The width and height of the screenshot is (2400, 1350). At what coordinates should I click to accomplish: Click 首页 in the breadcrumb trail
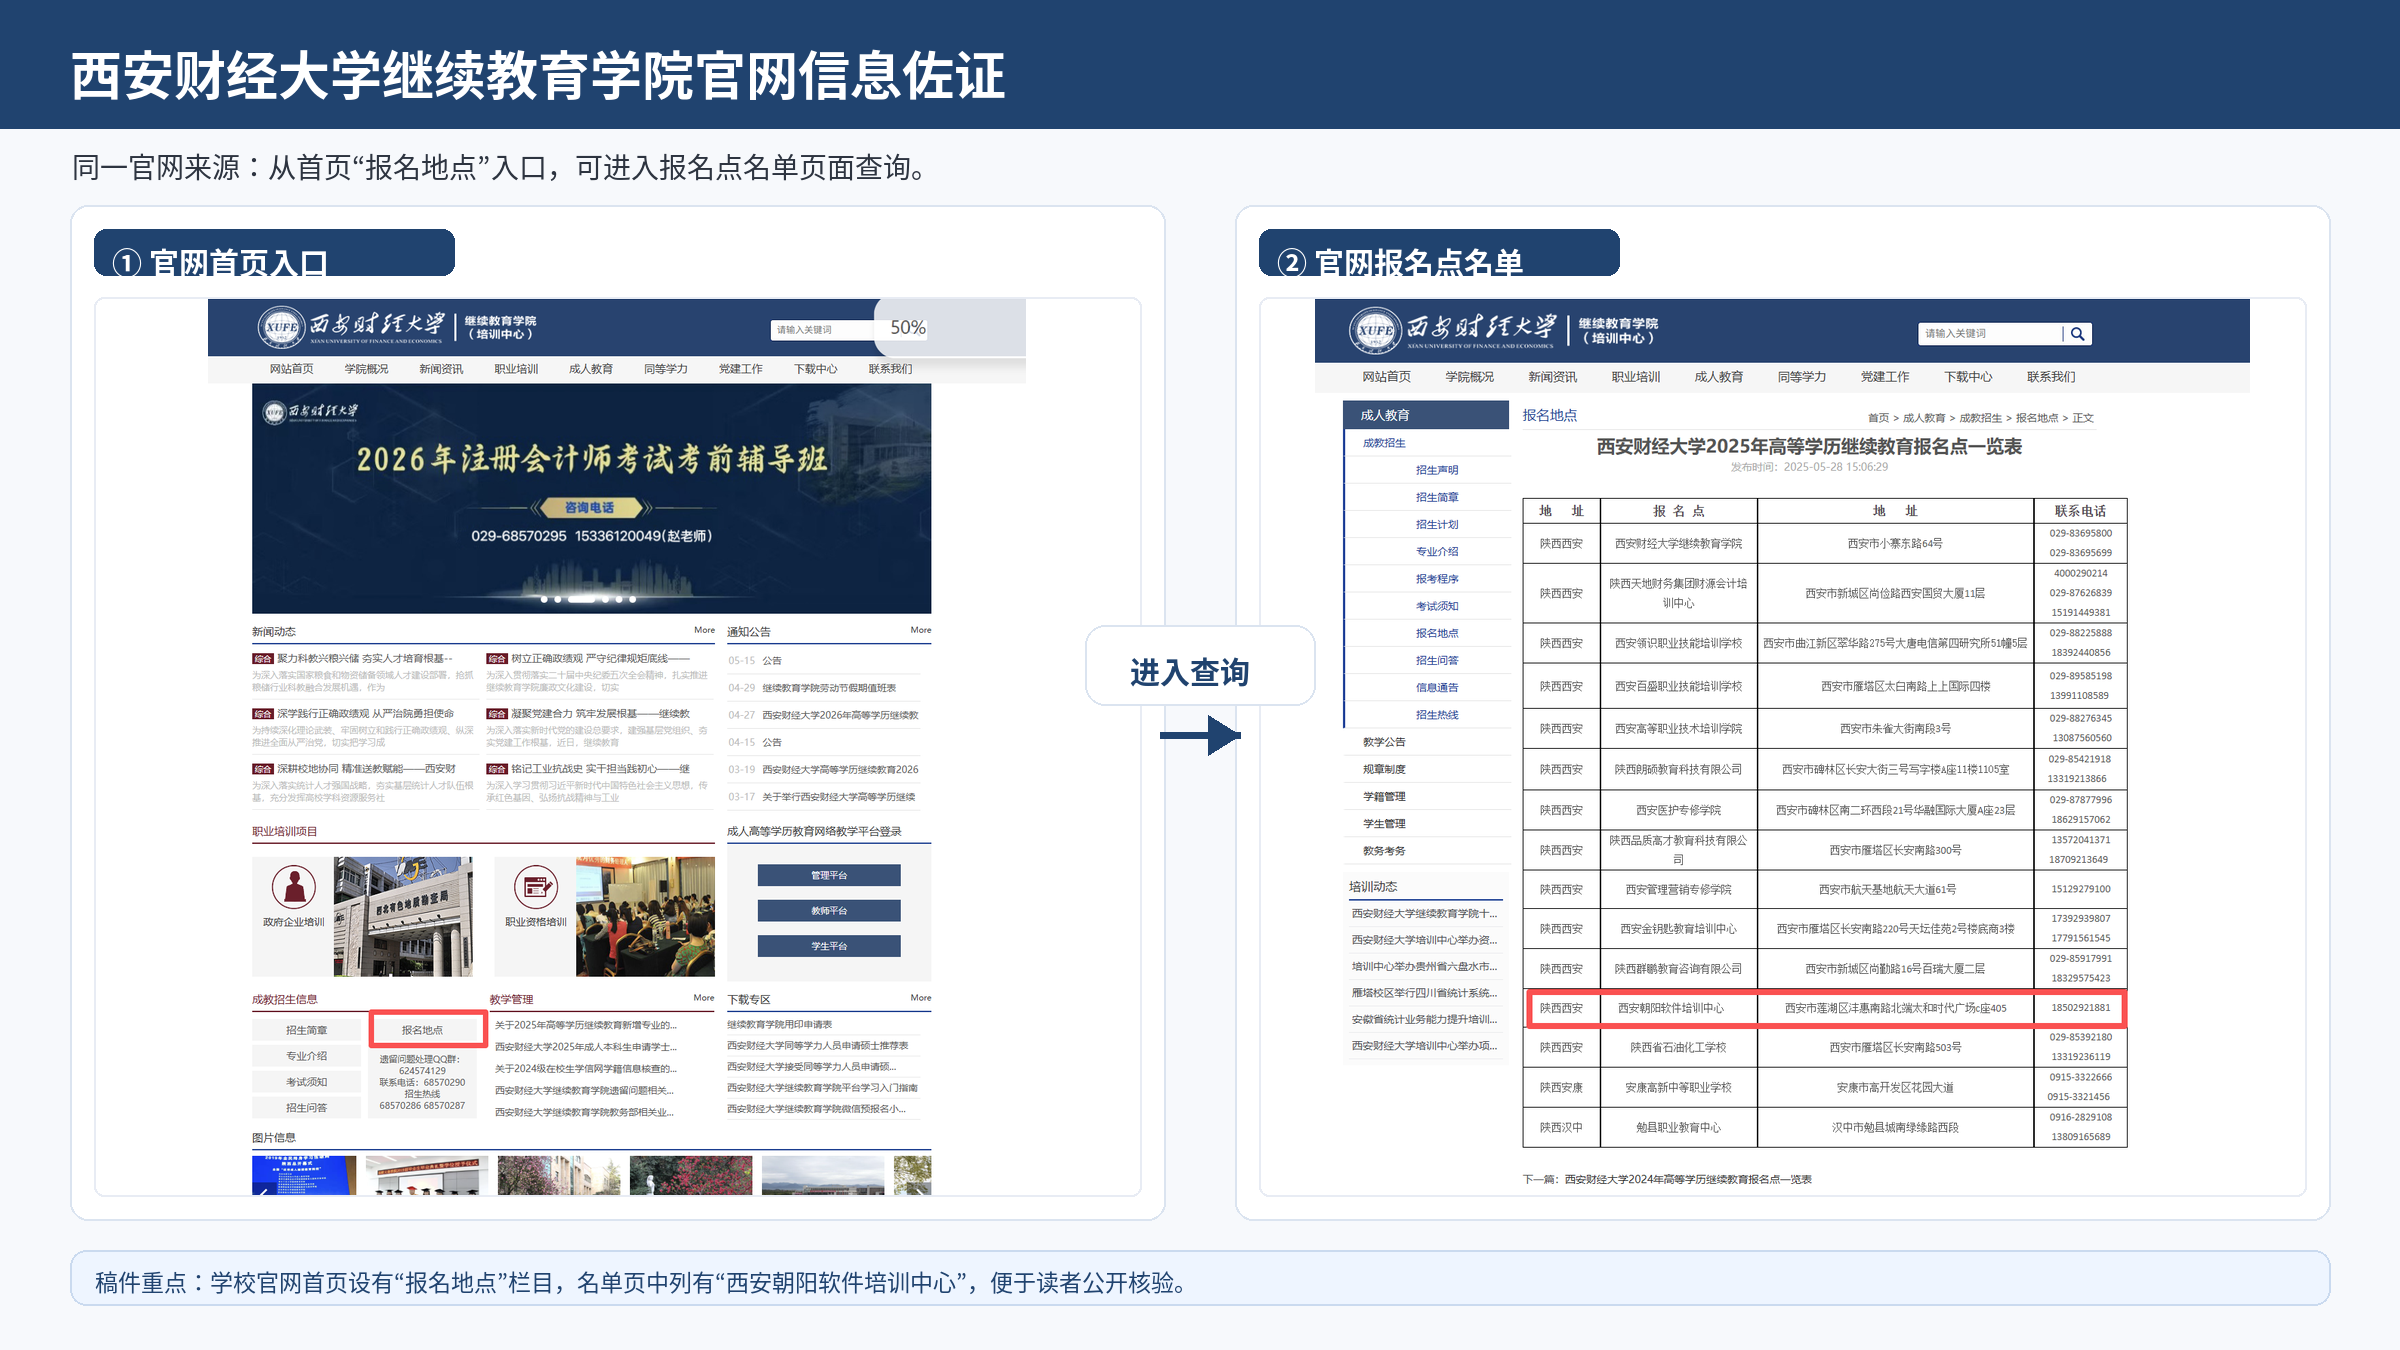(x=1878, y=418)
